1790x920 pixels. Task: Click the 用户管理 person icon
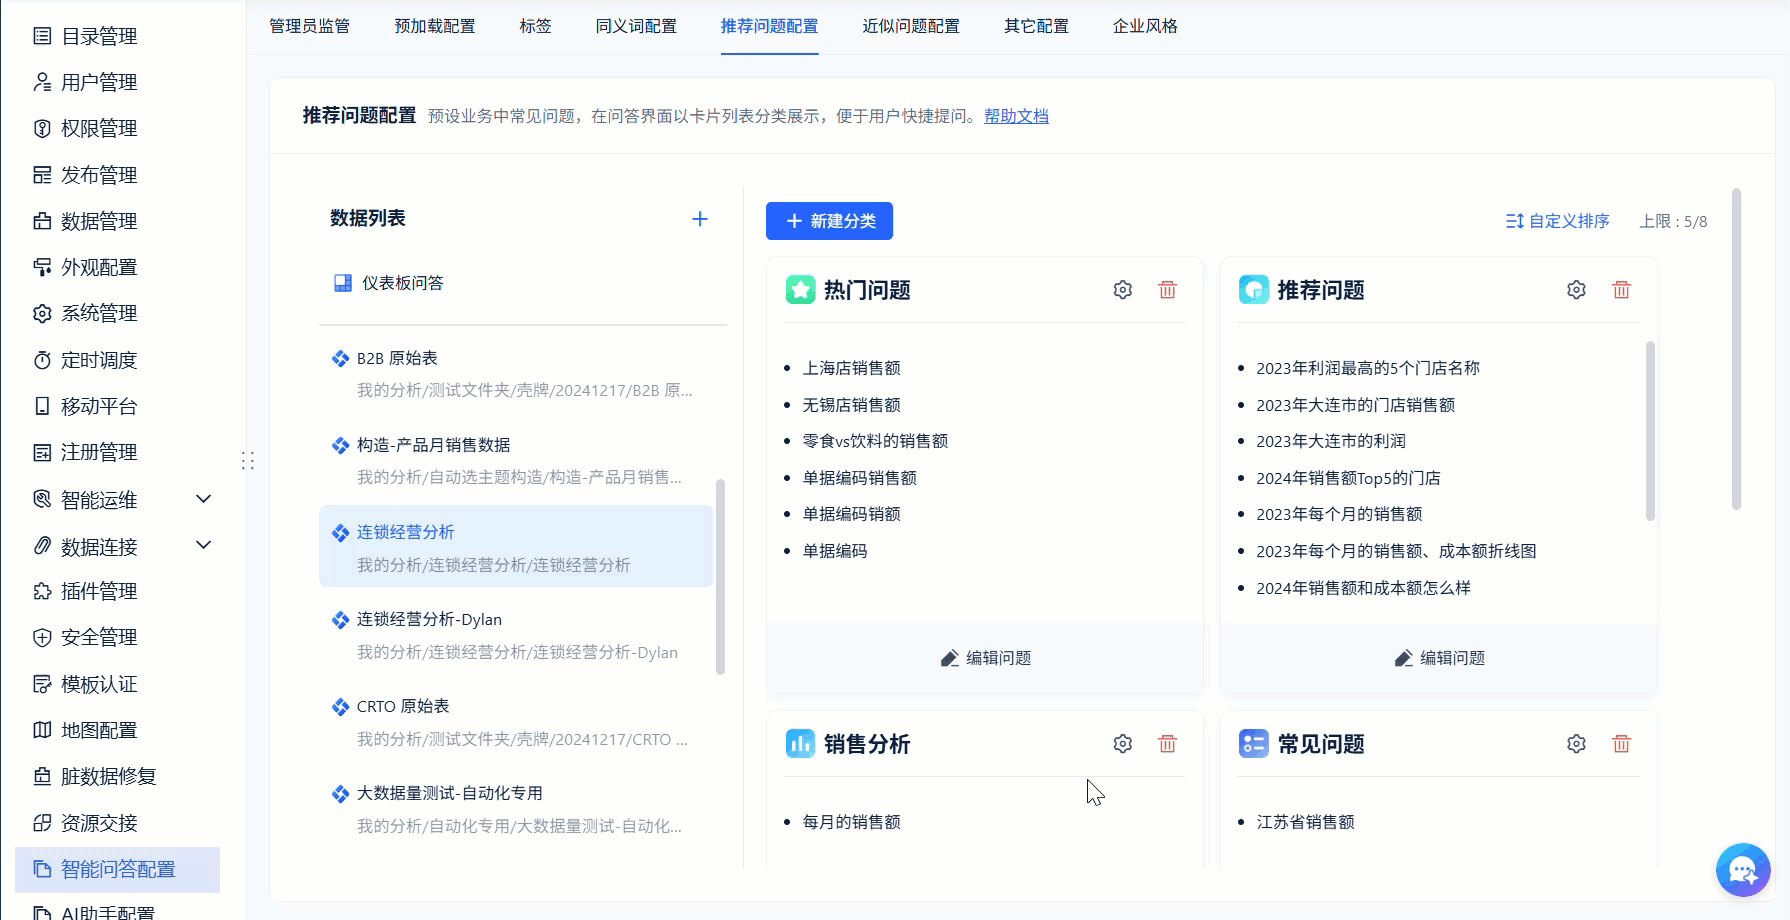point(42,82)
